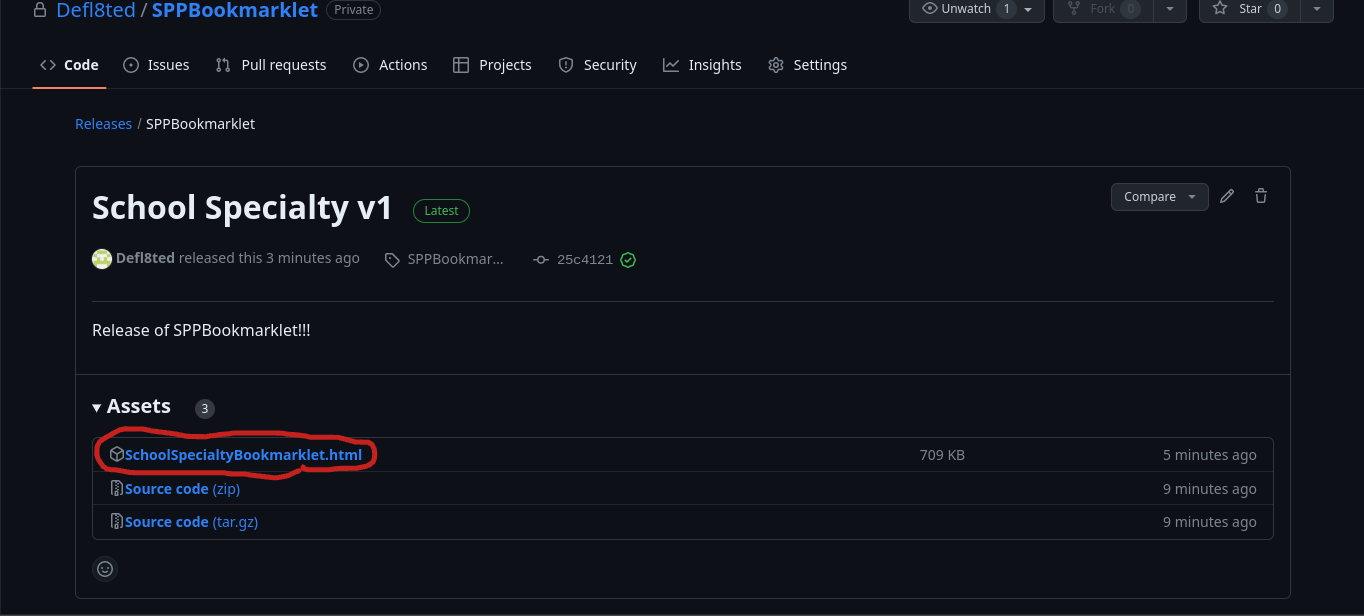The height and width of the screenshot is (616, 1364).
Task: Open the Star lists dropdown arrow
Action: [x=1316, y=9]
